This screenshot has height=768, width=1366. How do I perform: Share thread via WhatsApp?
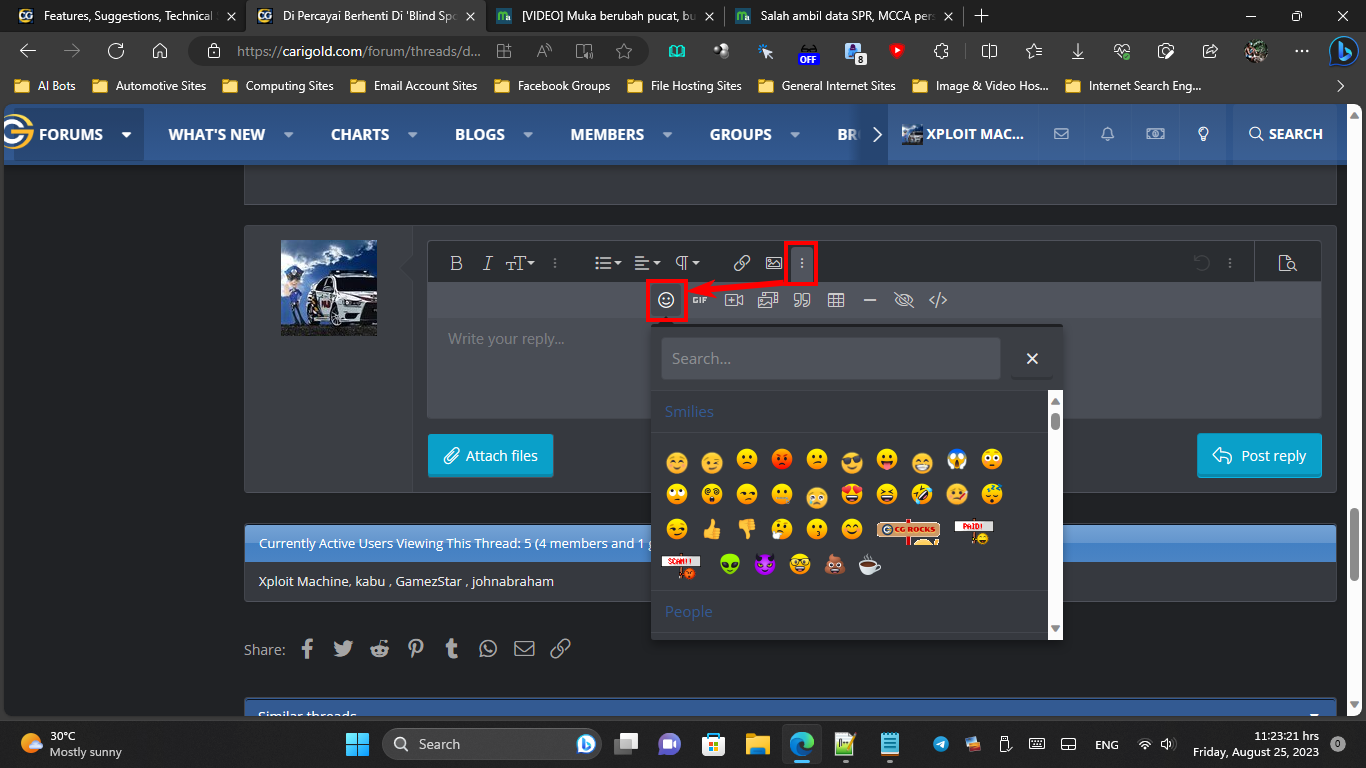pos(488,648)
